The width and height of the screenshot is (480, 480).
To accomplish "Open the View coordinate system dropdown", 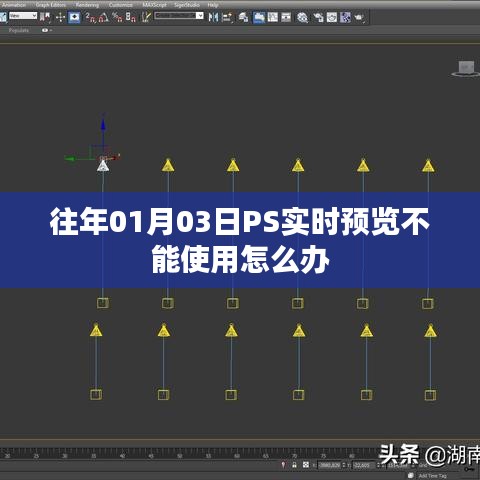I will [23, 16].
